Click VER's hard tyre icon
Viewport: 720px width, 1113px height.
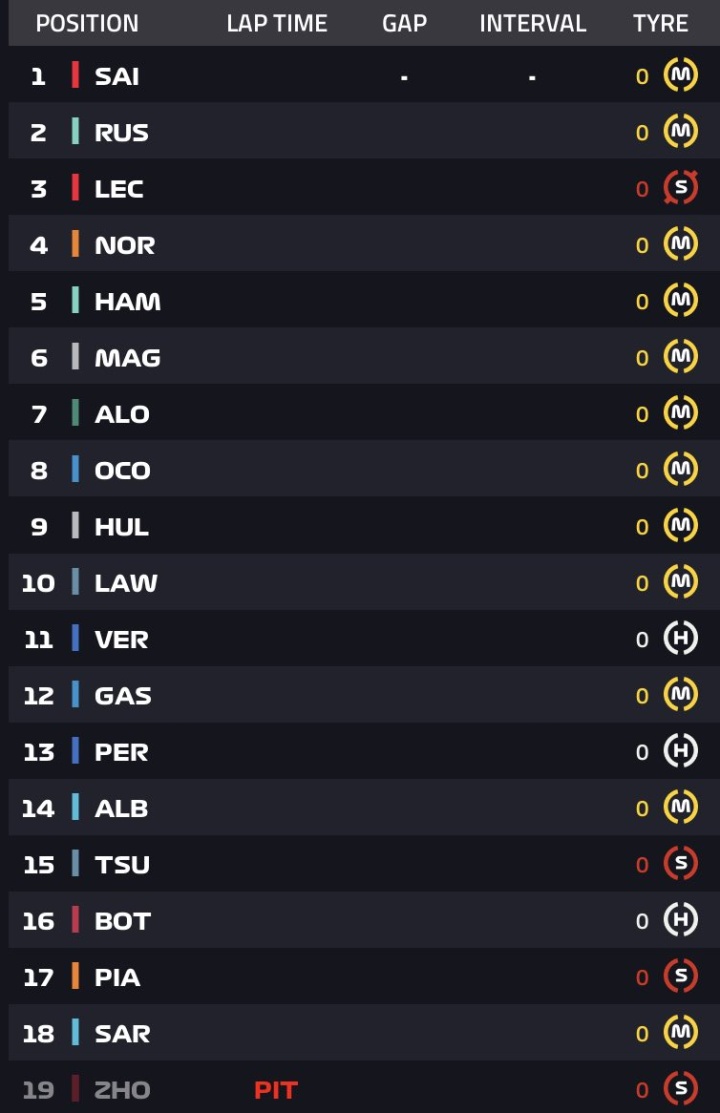pyautogui.click(x=680, y=638)
